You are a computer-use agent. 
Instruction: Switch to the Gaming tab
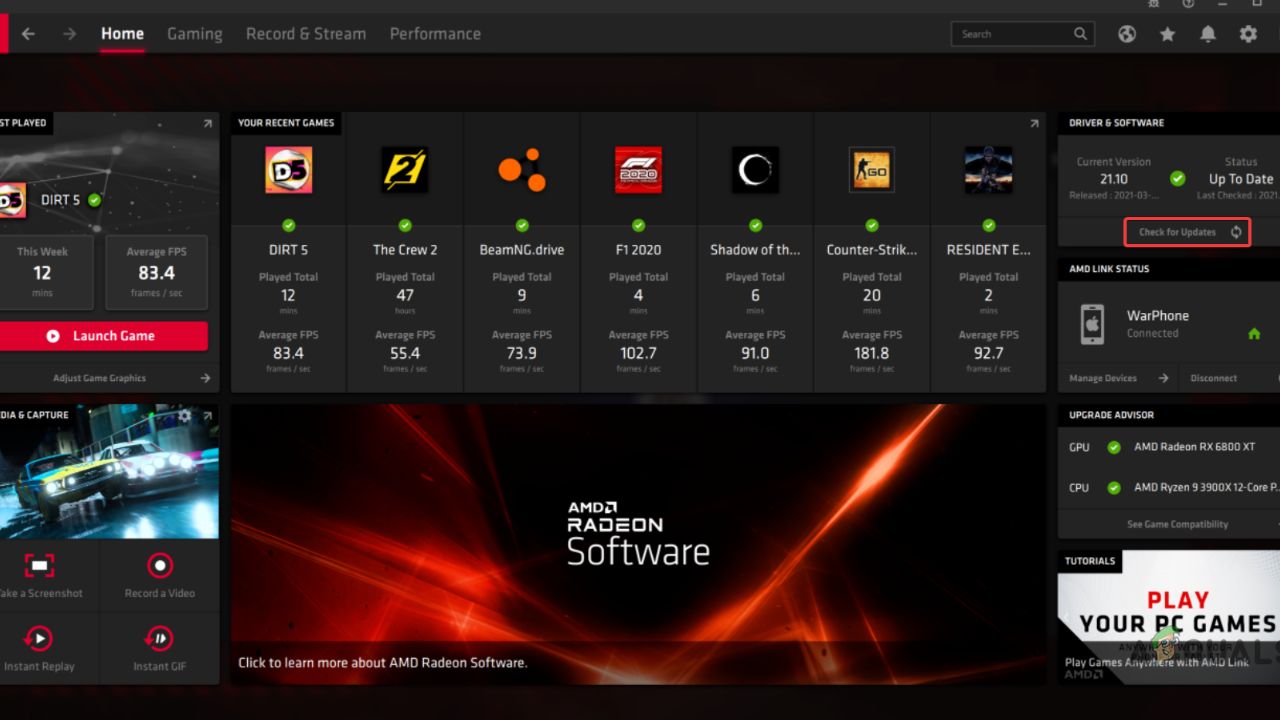(x=194, y=34)
